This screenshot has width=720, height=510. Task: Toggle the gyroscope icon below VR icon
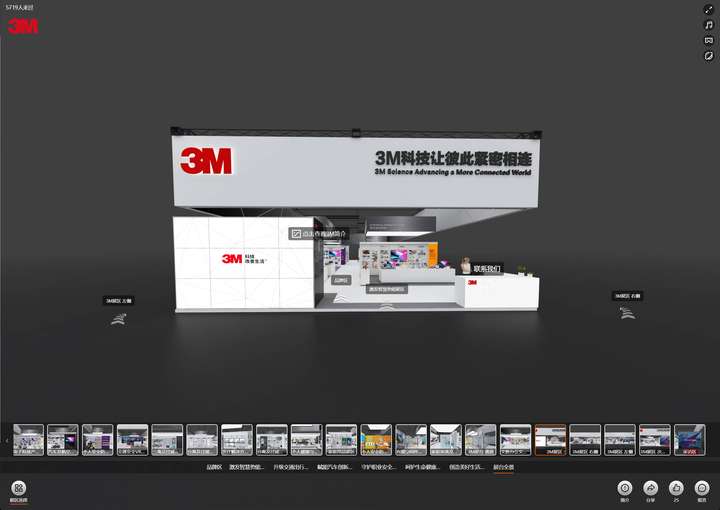[709, 56]
